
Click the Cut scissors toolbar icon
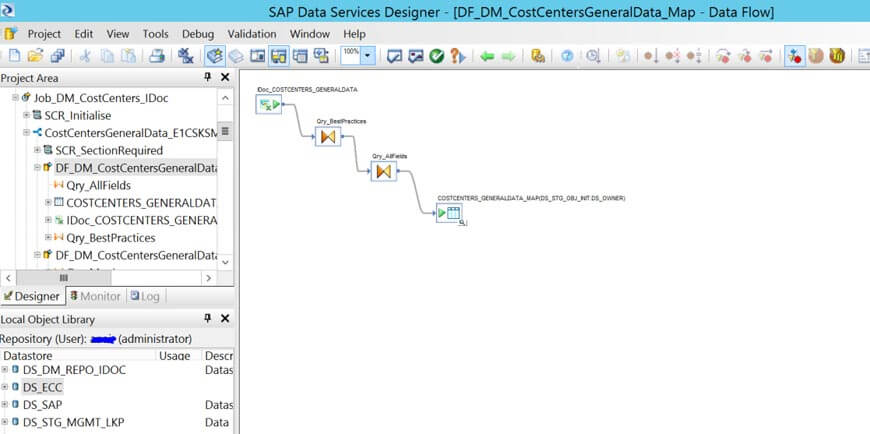pos(85,56)
